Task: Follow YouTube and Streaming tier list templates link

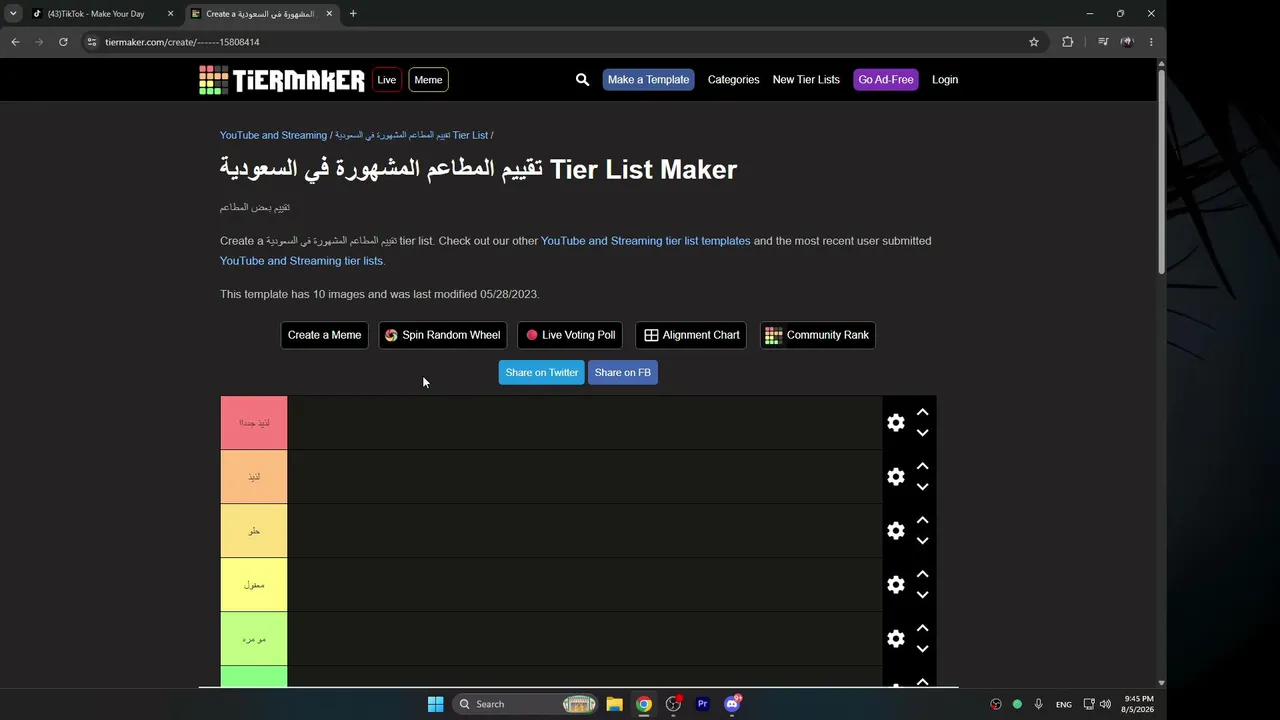Action: coord(645,241)
